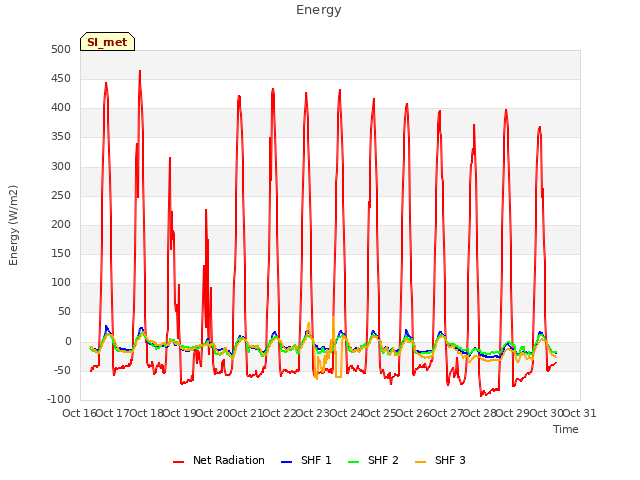Select the SHF 3 legend entry

pos(440,460)
